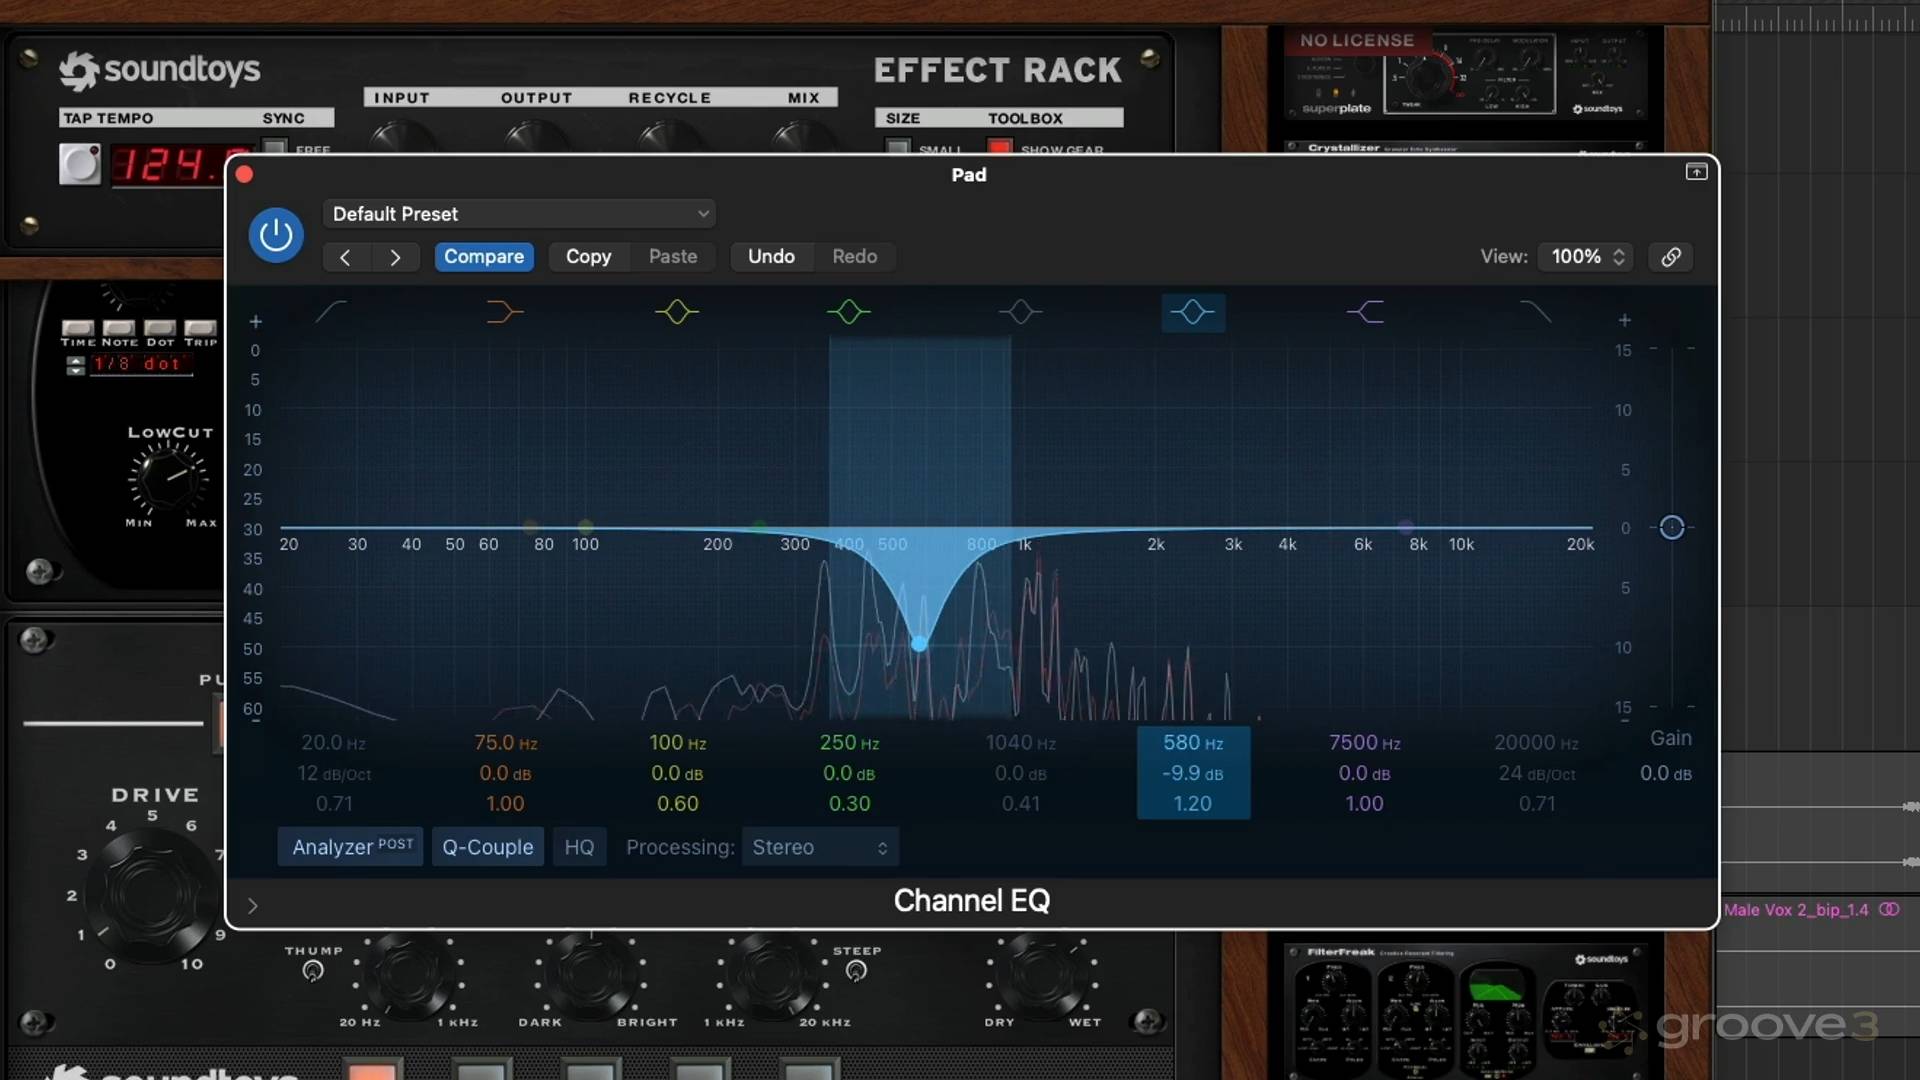Screen dimensions: 1920x1080
Task: Click the Gain slider handle on the right
Action: coord(1671,527)
